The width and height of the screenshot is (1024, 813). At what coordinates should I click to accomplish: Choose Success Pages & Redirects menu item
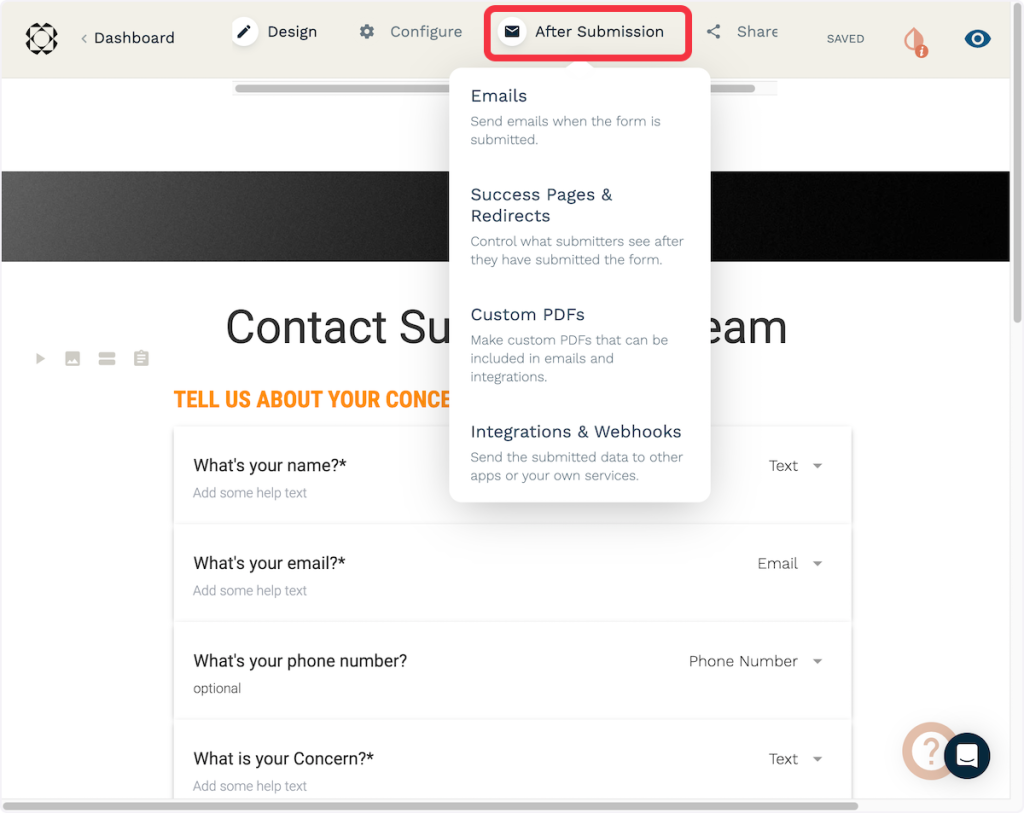tap(541, 205)
